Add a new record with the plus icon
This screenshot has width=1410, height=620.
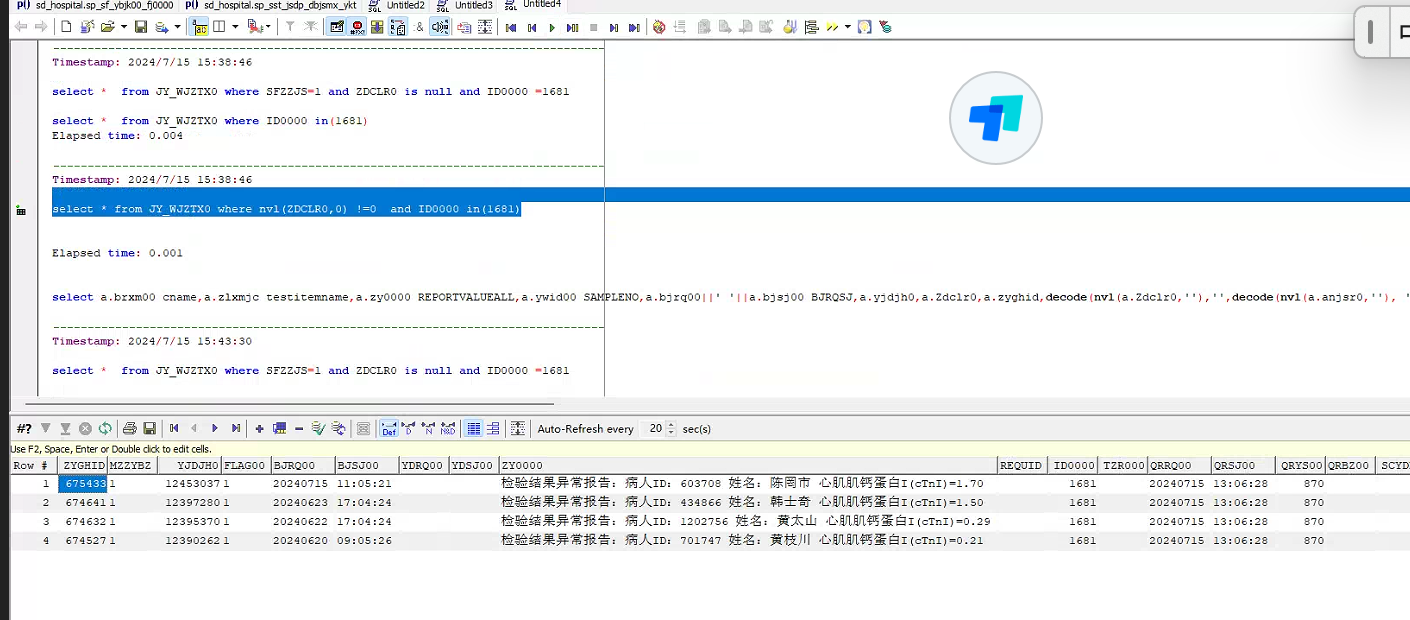coord(259,429)
